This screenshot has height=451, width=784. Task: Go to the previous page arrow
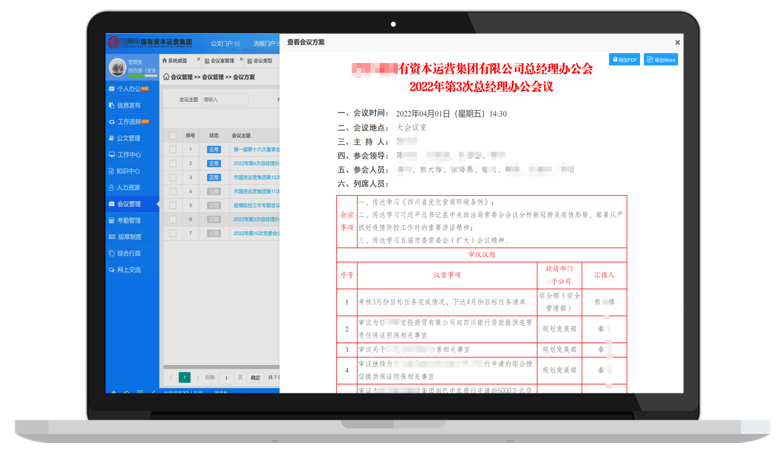point(171,378)
